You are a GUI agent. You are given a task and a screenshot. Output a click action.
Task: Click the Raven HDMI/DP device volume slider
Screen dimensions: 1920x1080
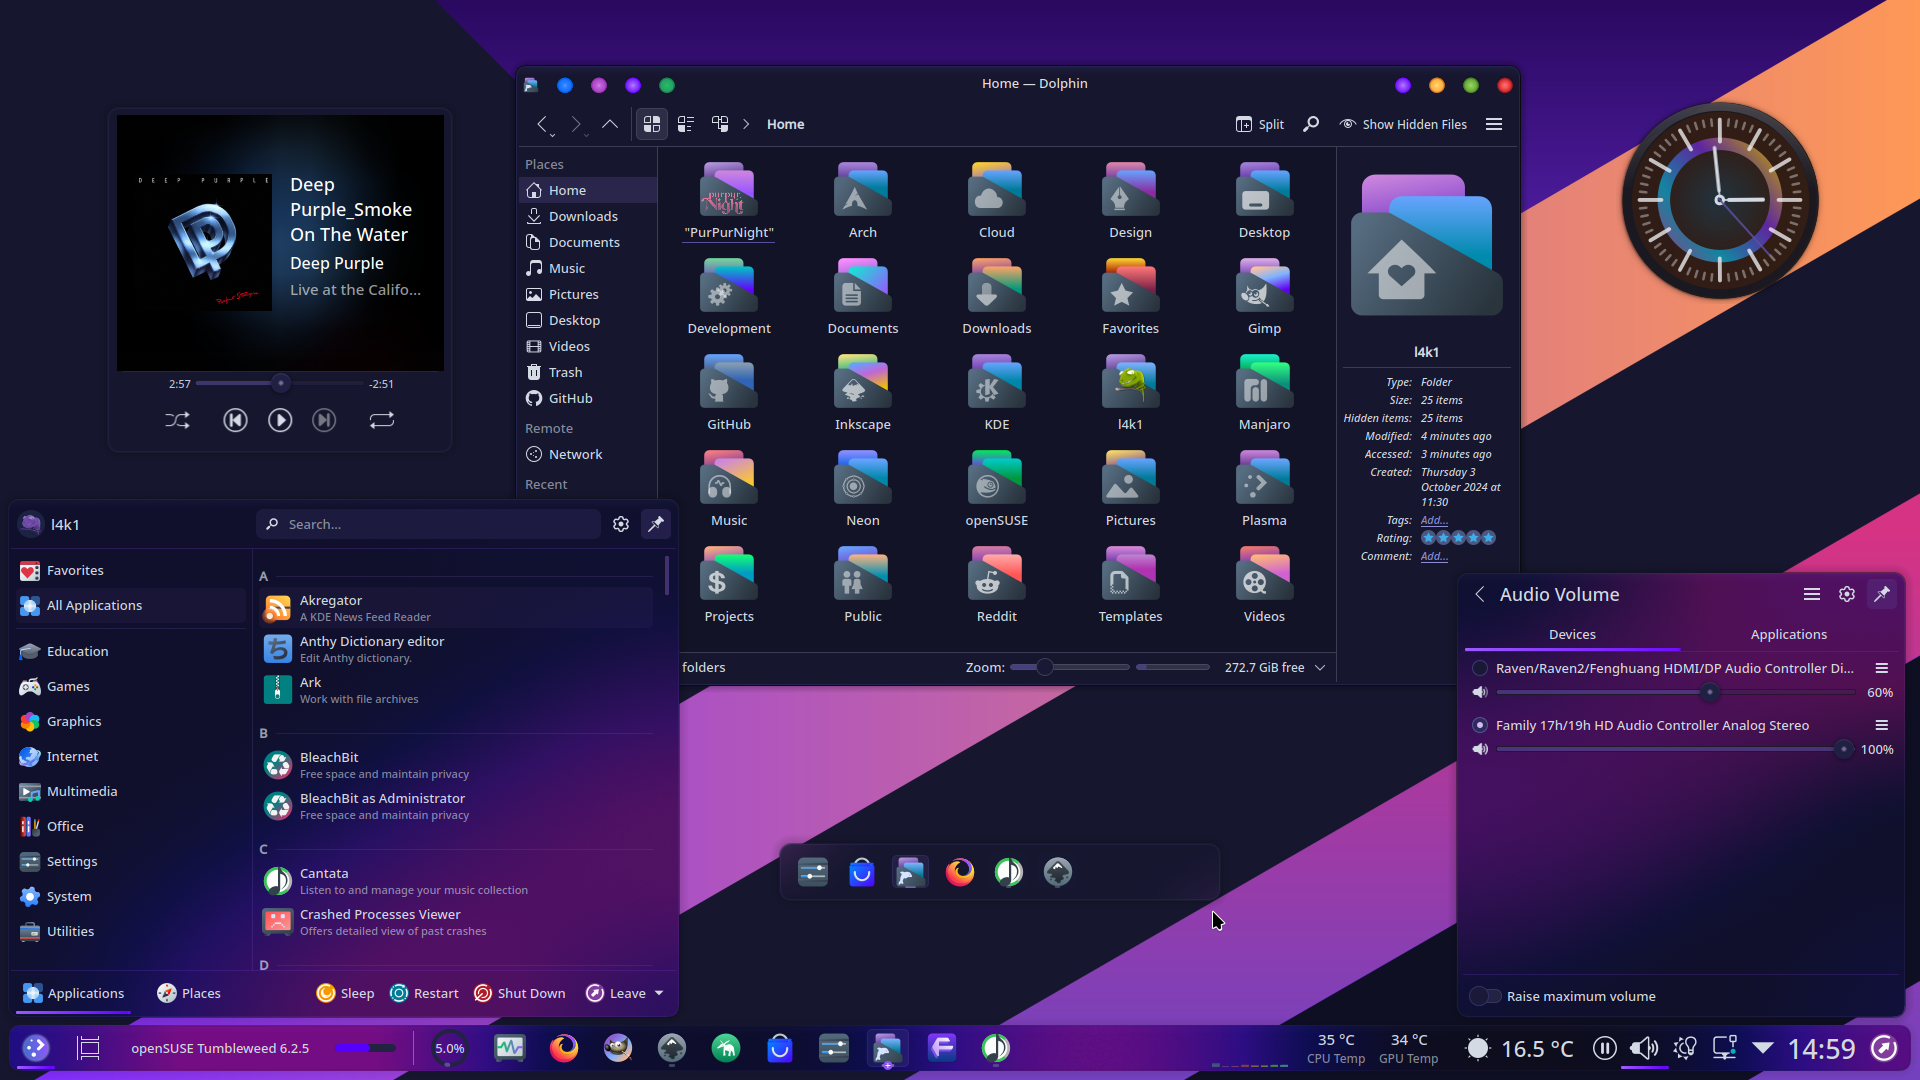coord(1675,692)
